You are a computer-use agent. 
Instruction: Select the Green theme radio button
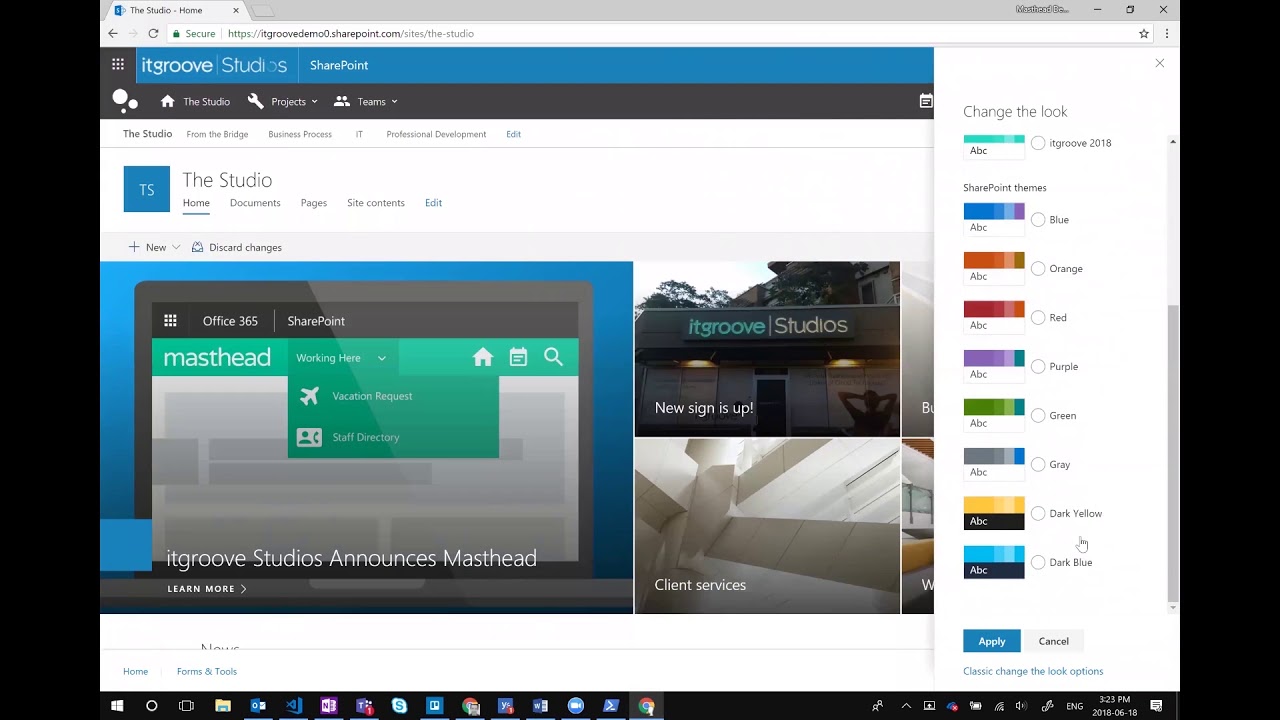[x=1038, y=415]
